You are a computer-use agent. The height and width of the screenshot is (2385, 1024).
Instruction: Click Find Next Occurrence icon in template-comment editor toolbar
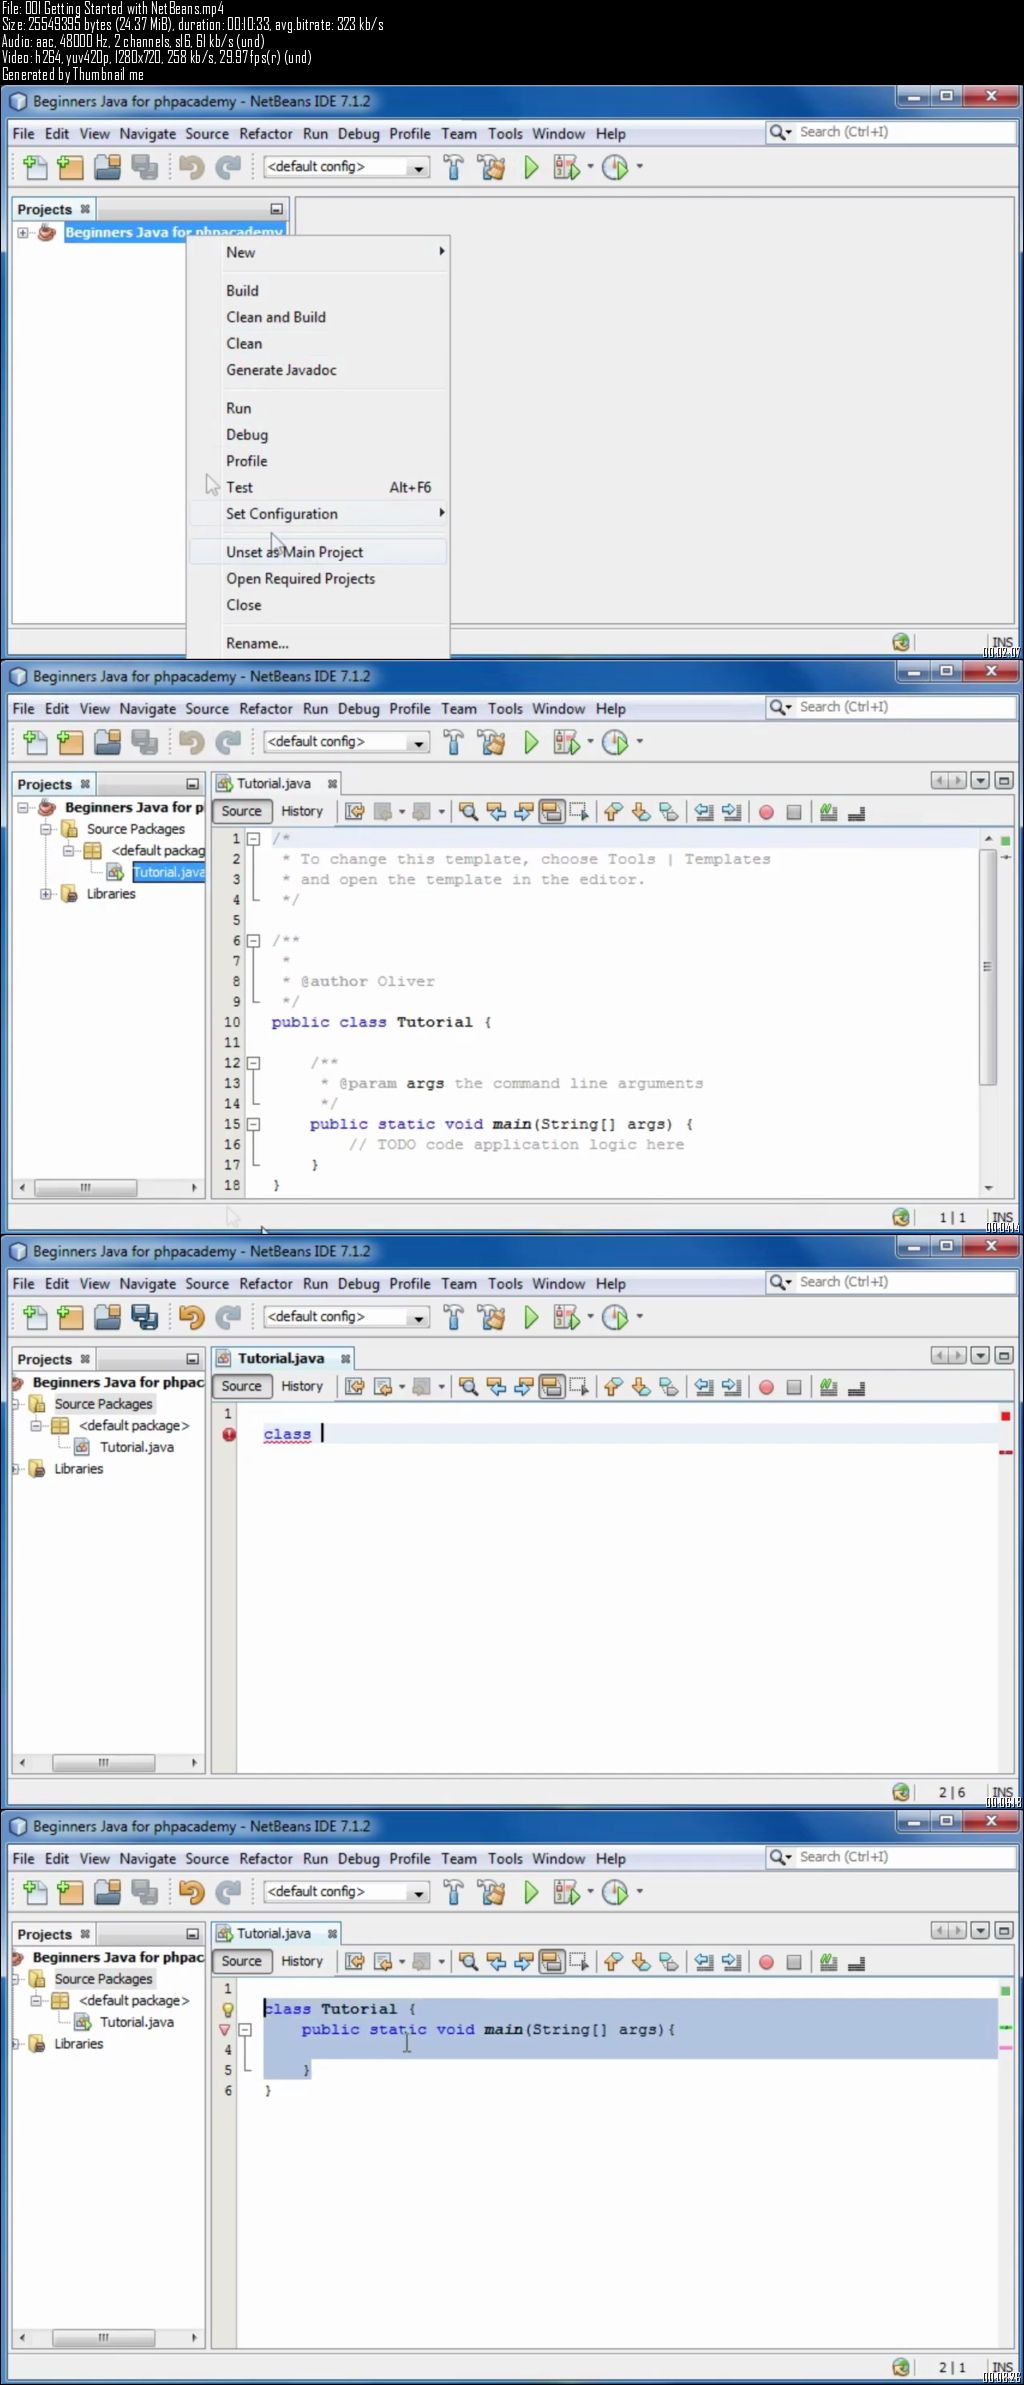[523, 812]
